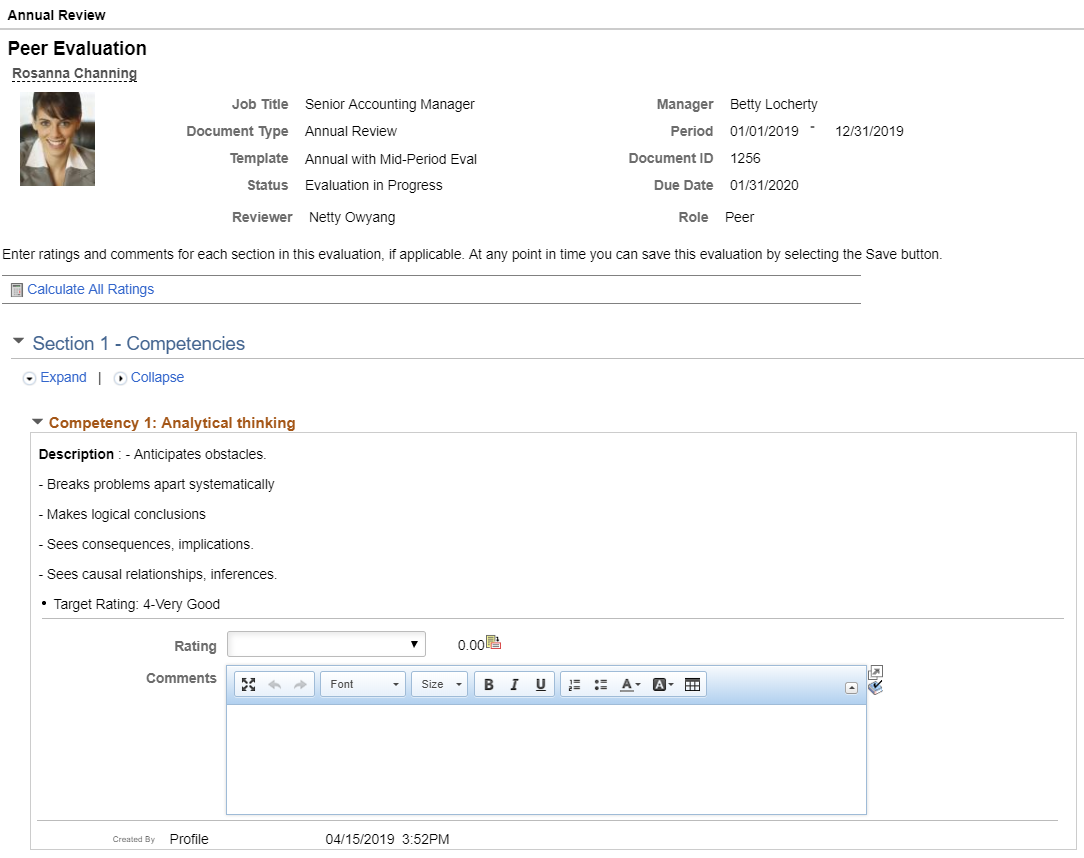Collapse Competency 1: Analytical thinking
Viewport: 1084px width, 858px height.
(37, 422)
